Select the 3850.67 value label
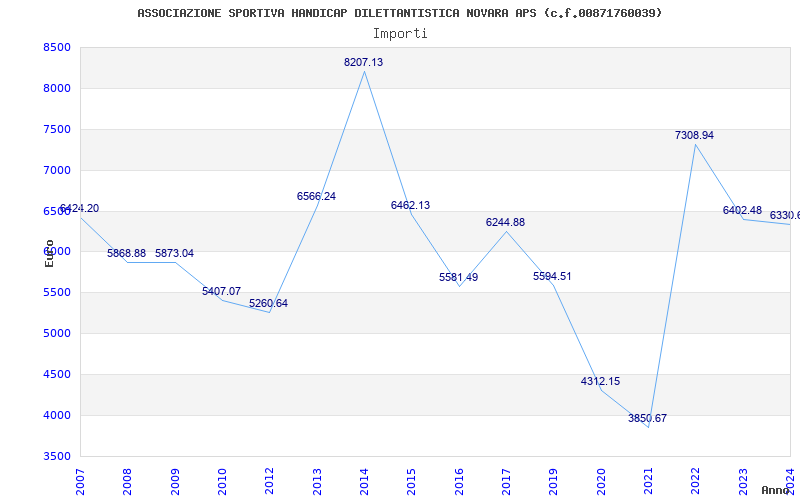Viewport: 800px width, 500px height. [647, 418]
